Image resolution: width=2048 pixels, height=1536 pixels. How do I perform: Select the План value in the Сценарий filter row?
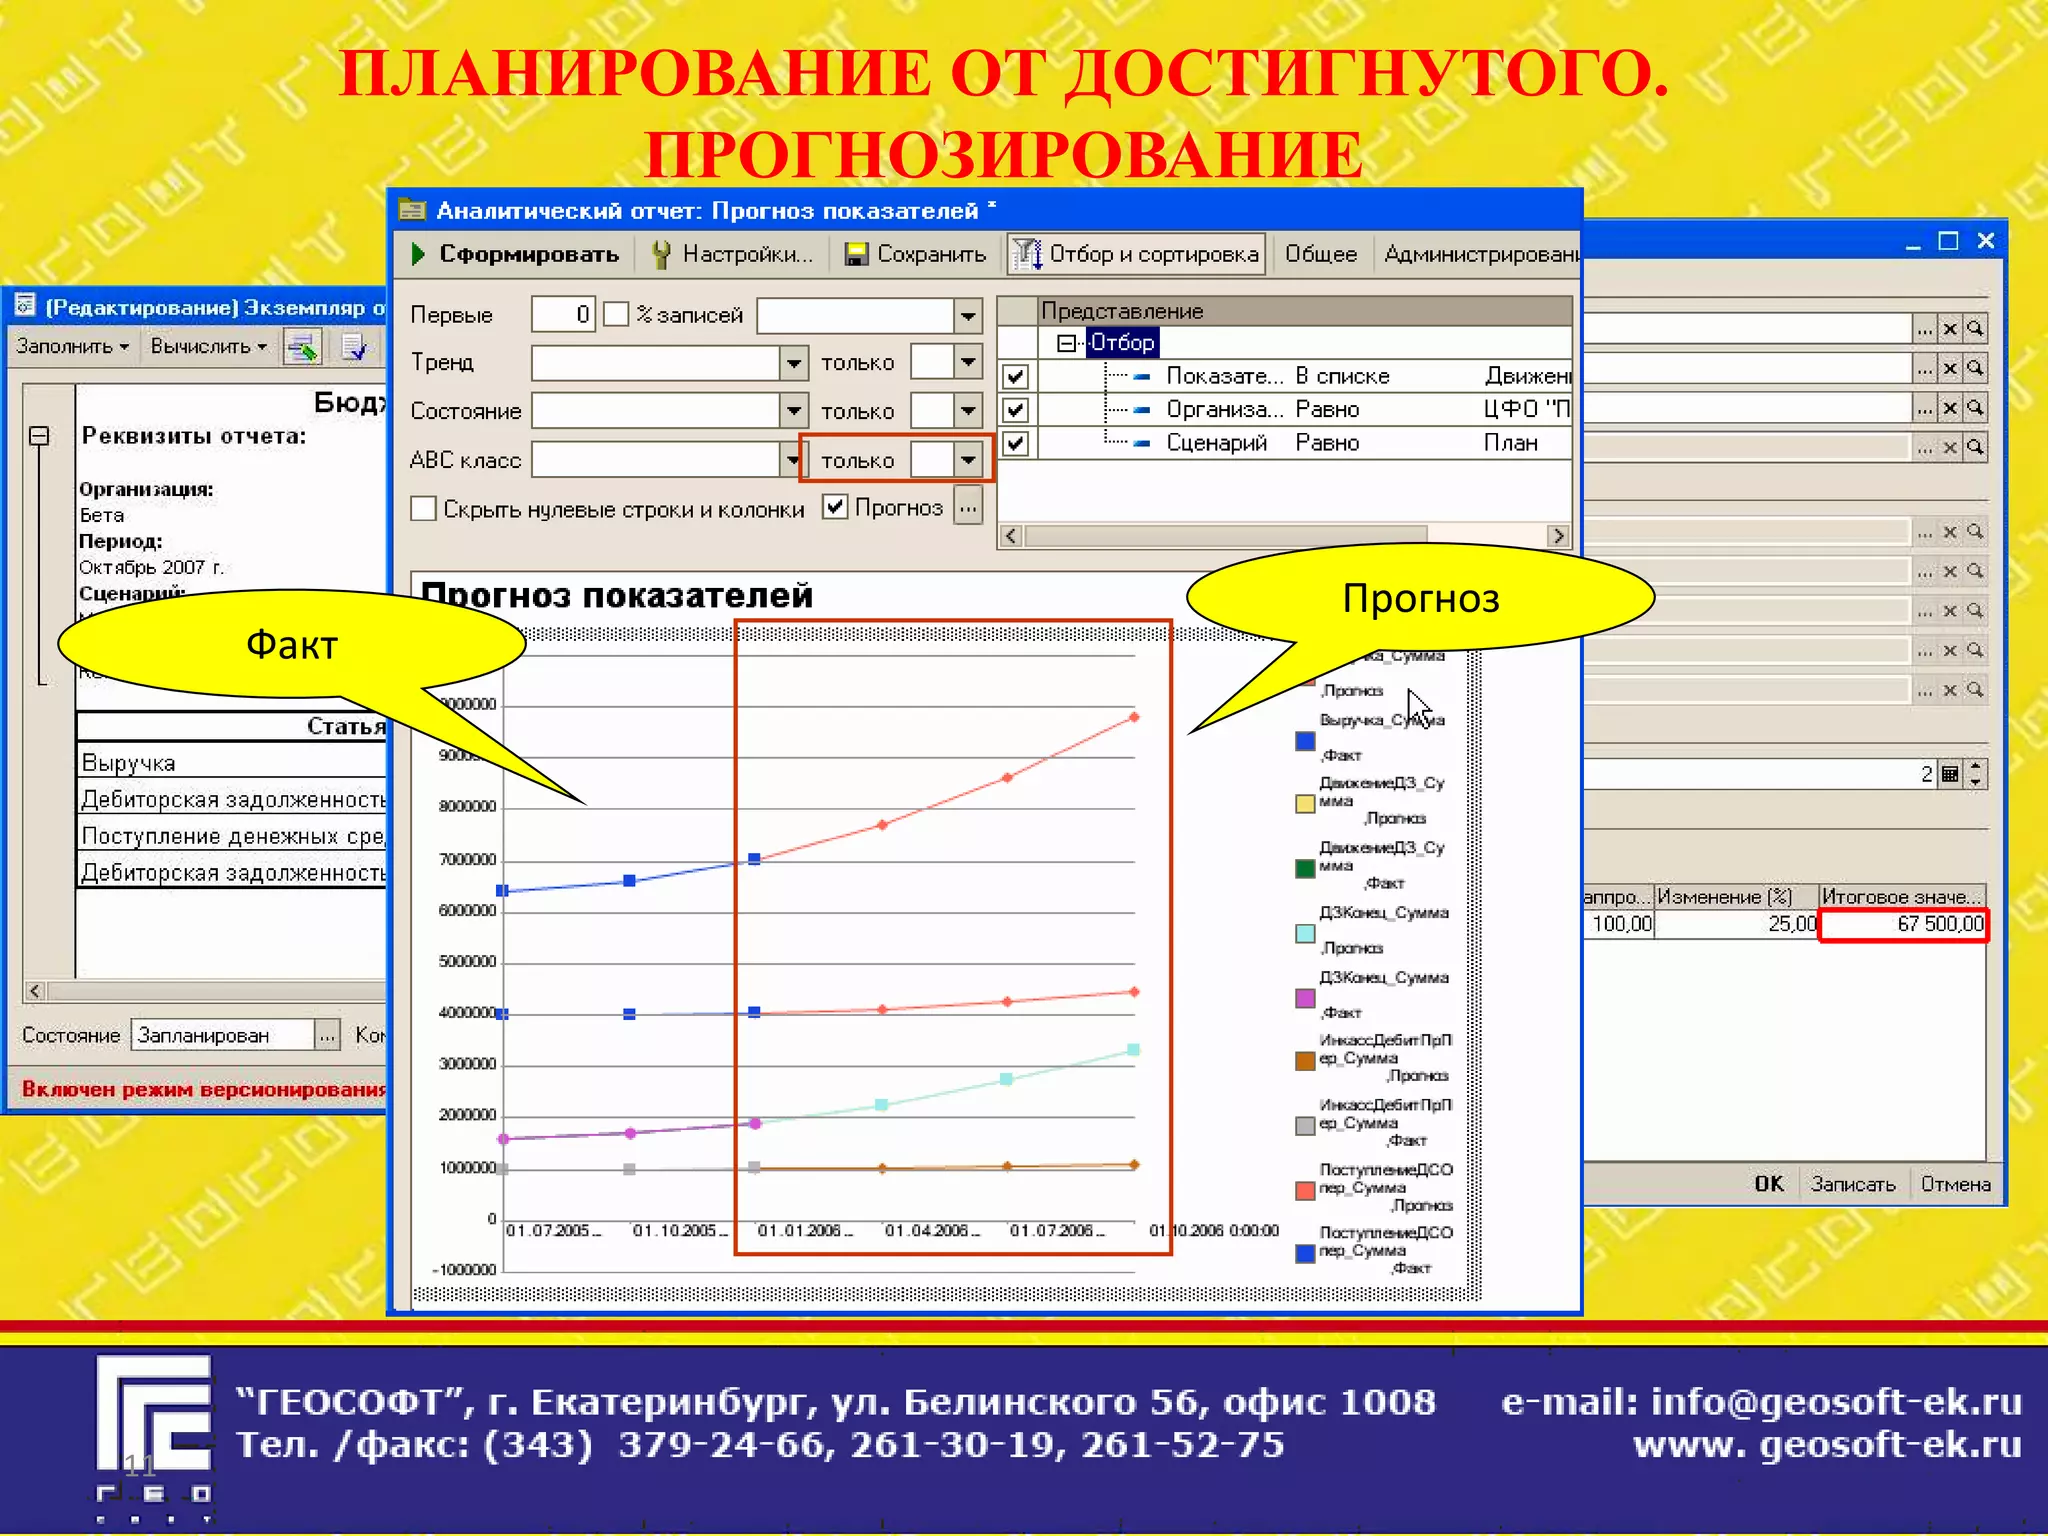[1510, 443]
